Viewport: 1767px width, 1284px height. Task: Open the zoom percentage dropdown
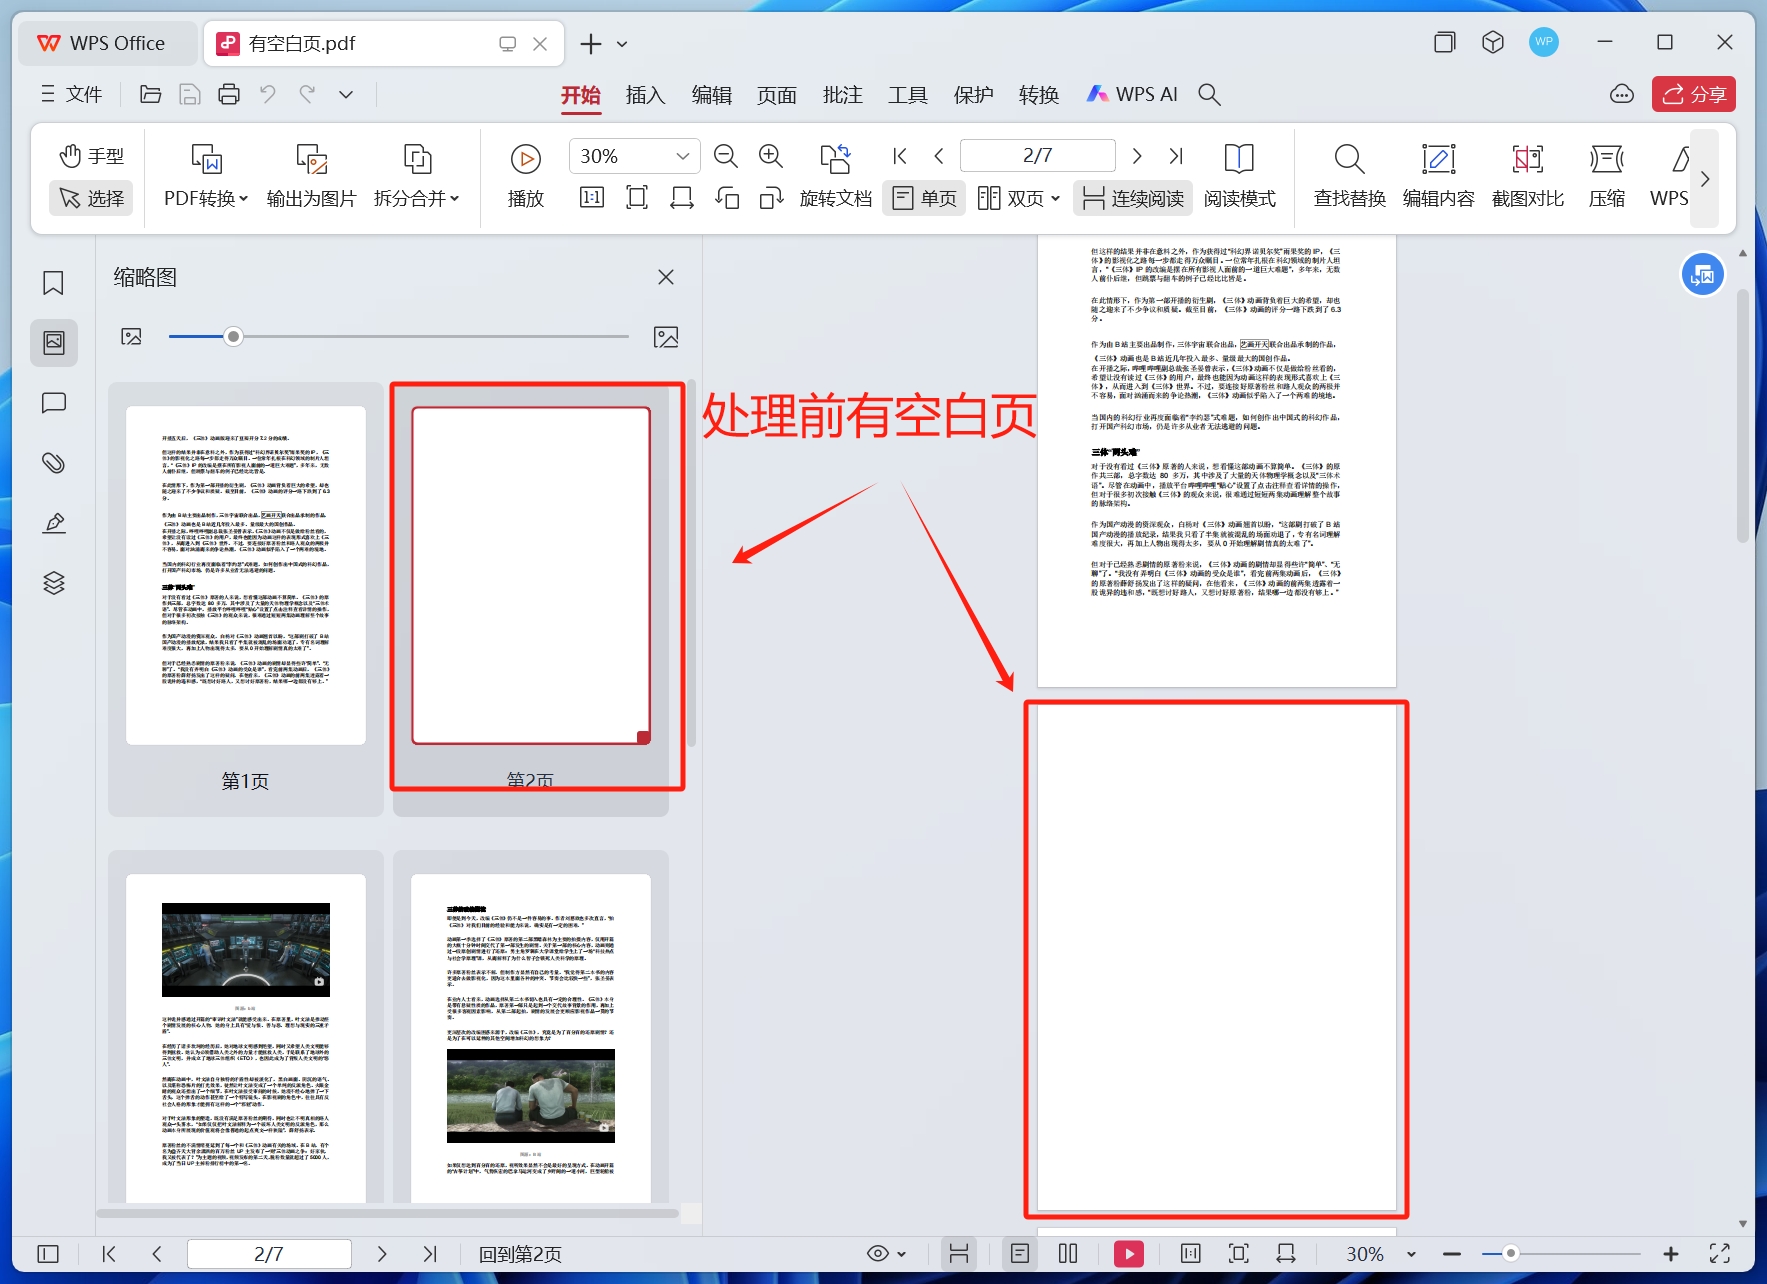(682, 156)
